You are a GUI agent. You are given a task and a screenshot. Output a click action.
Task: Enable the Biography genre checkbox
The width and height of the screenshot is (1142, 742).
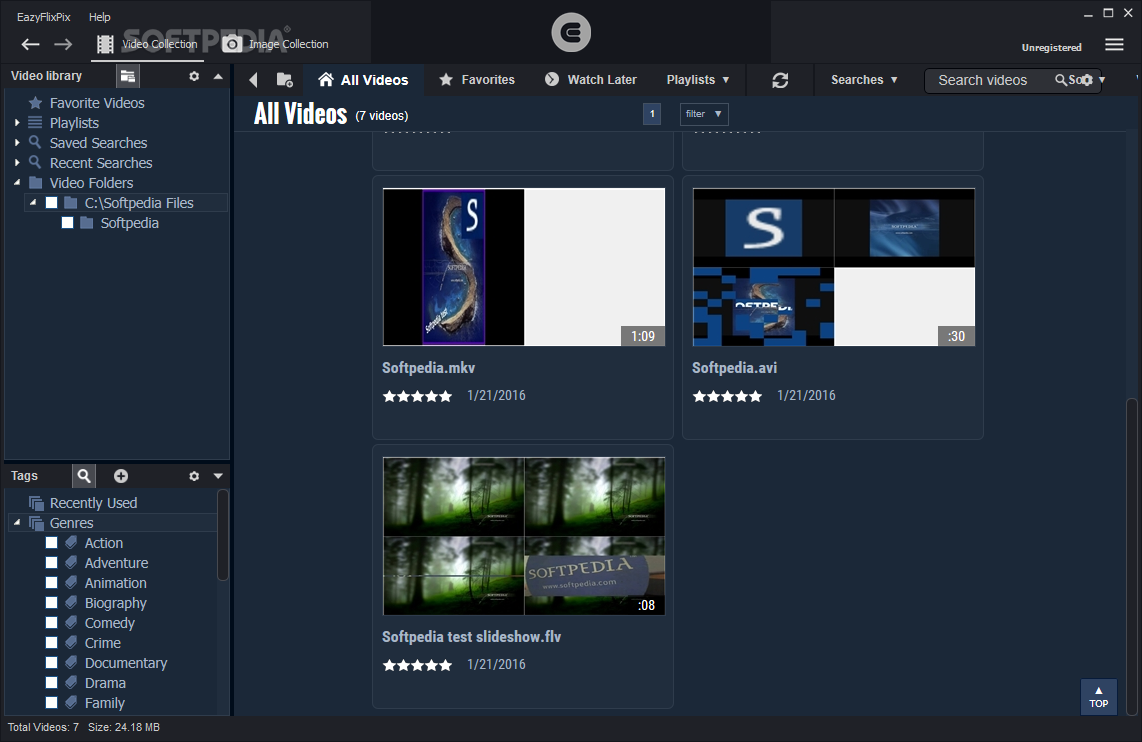(x=52, y=603)
